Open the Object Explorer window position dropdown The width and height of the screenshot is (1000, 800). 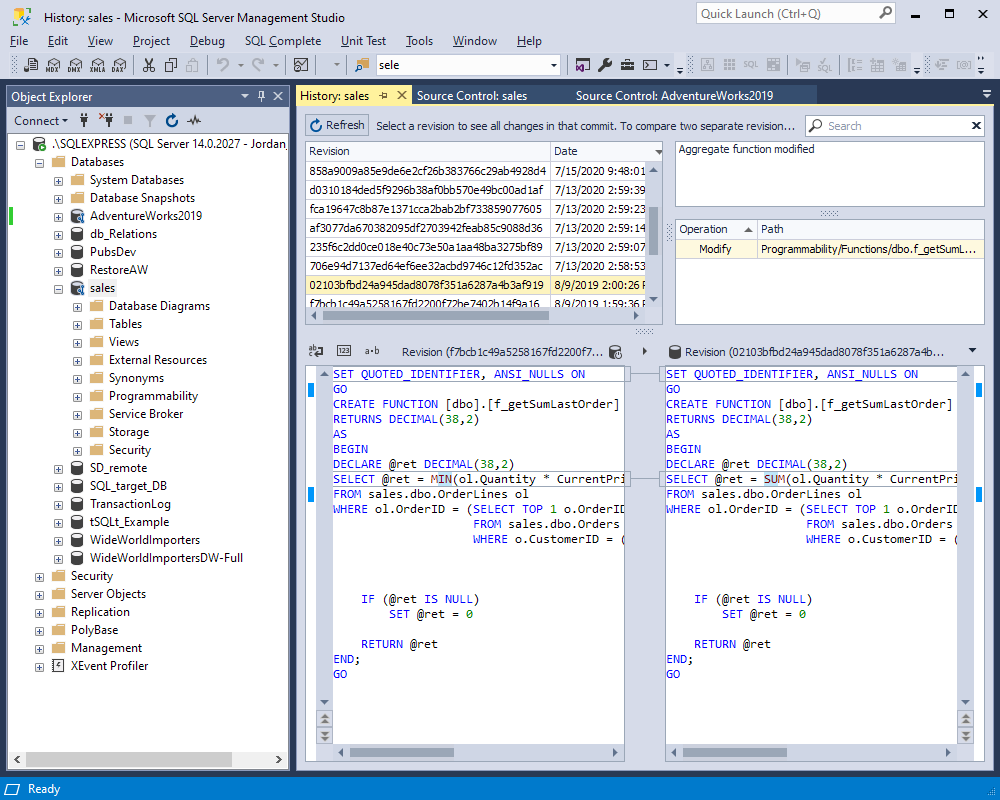point(245,96)
